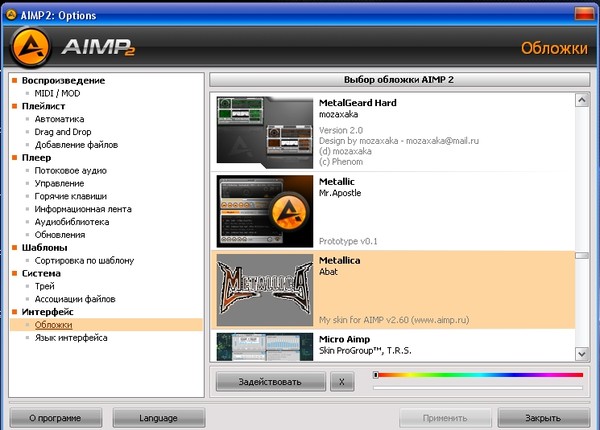Viewport: 600px width, 430px height.
Task: Click the Выбор обложки AIMP 2 header
Action: [x=399, y=80]
